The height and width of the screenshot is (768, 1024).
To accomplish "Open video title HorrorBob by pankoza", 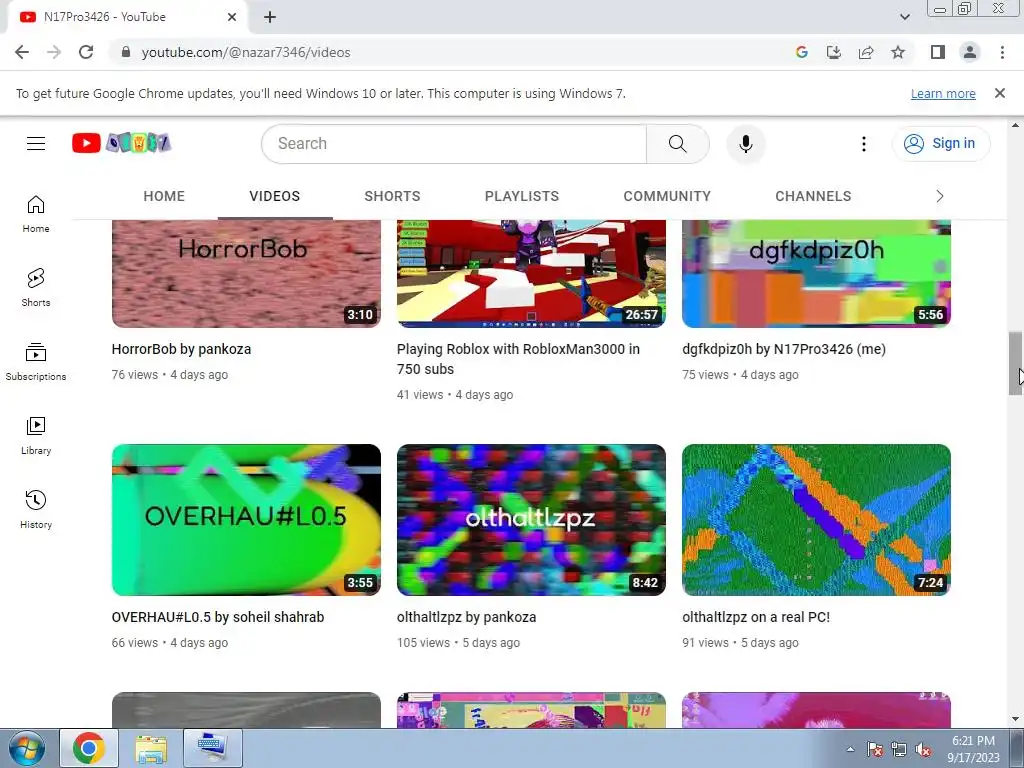I will point(181,349).
